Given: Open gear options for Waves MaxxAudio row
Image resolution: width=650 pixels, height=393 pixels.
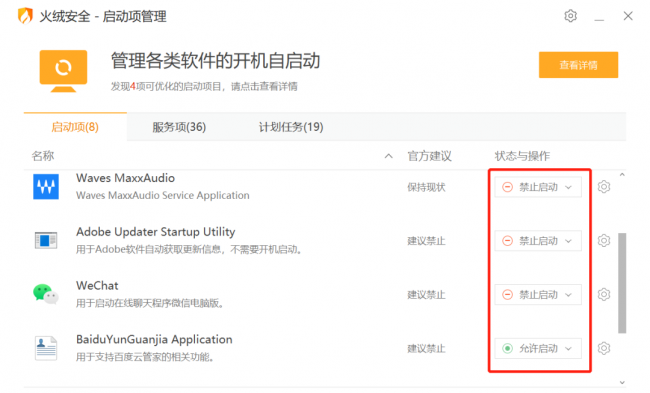Looking at the screenshot, I should pos(604,187).
